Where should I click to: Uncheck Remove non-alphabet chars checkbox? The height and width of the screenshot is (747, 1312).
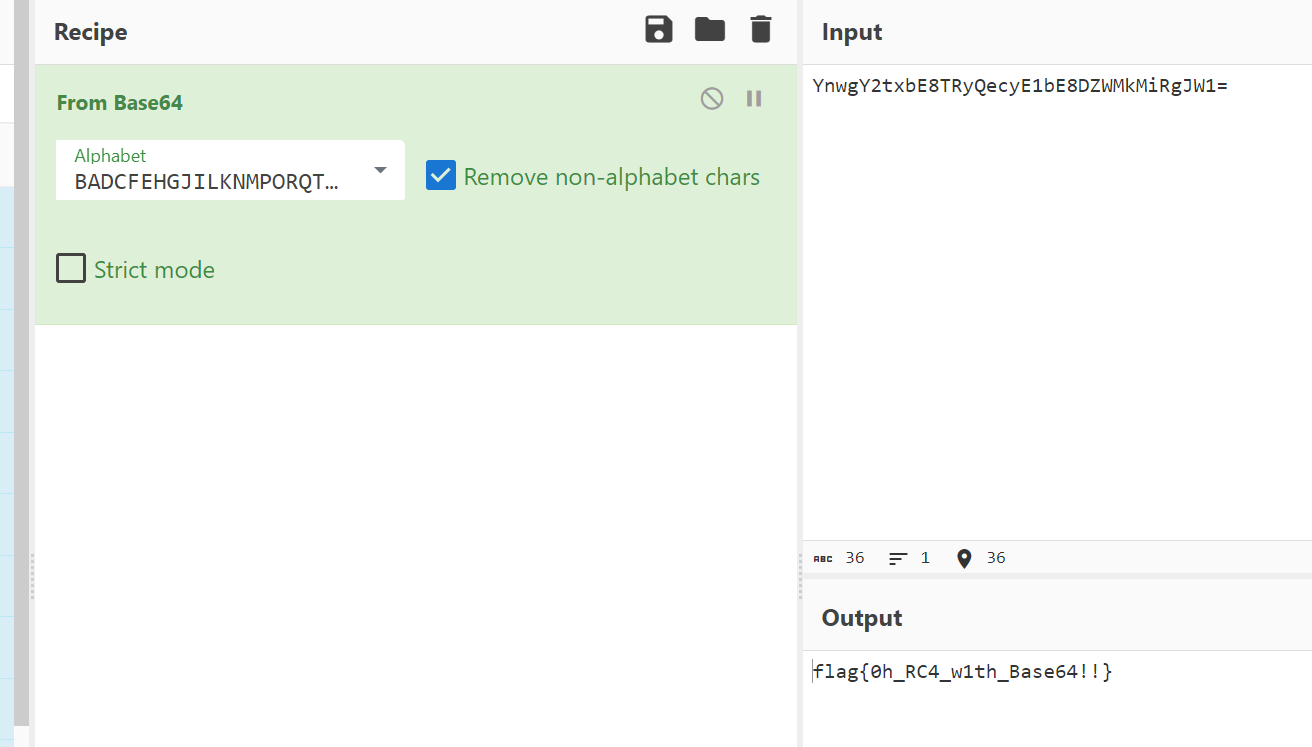pos(441,176)
